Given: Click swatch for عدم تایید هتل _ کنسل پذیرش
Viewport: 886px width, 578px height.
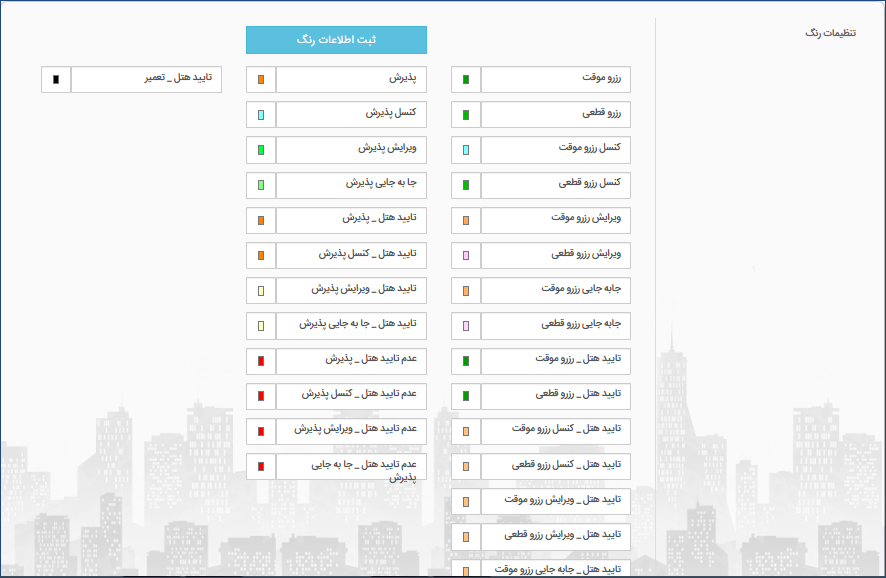Looking at the screenshot, I should (261, 396).
